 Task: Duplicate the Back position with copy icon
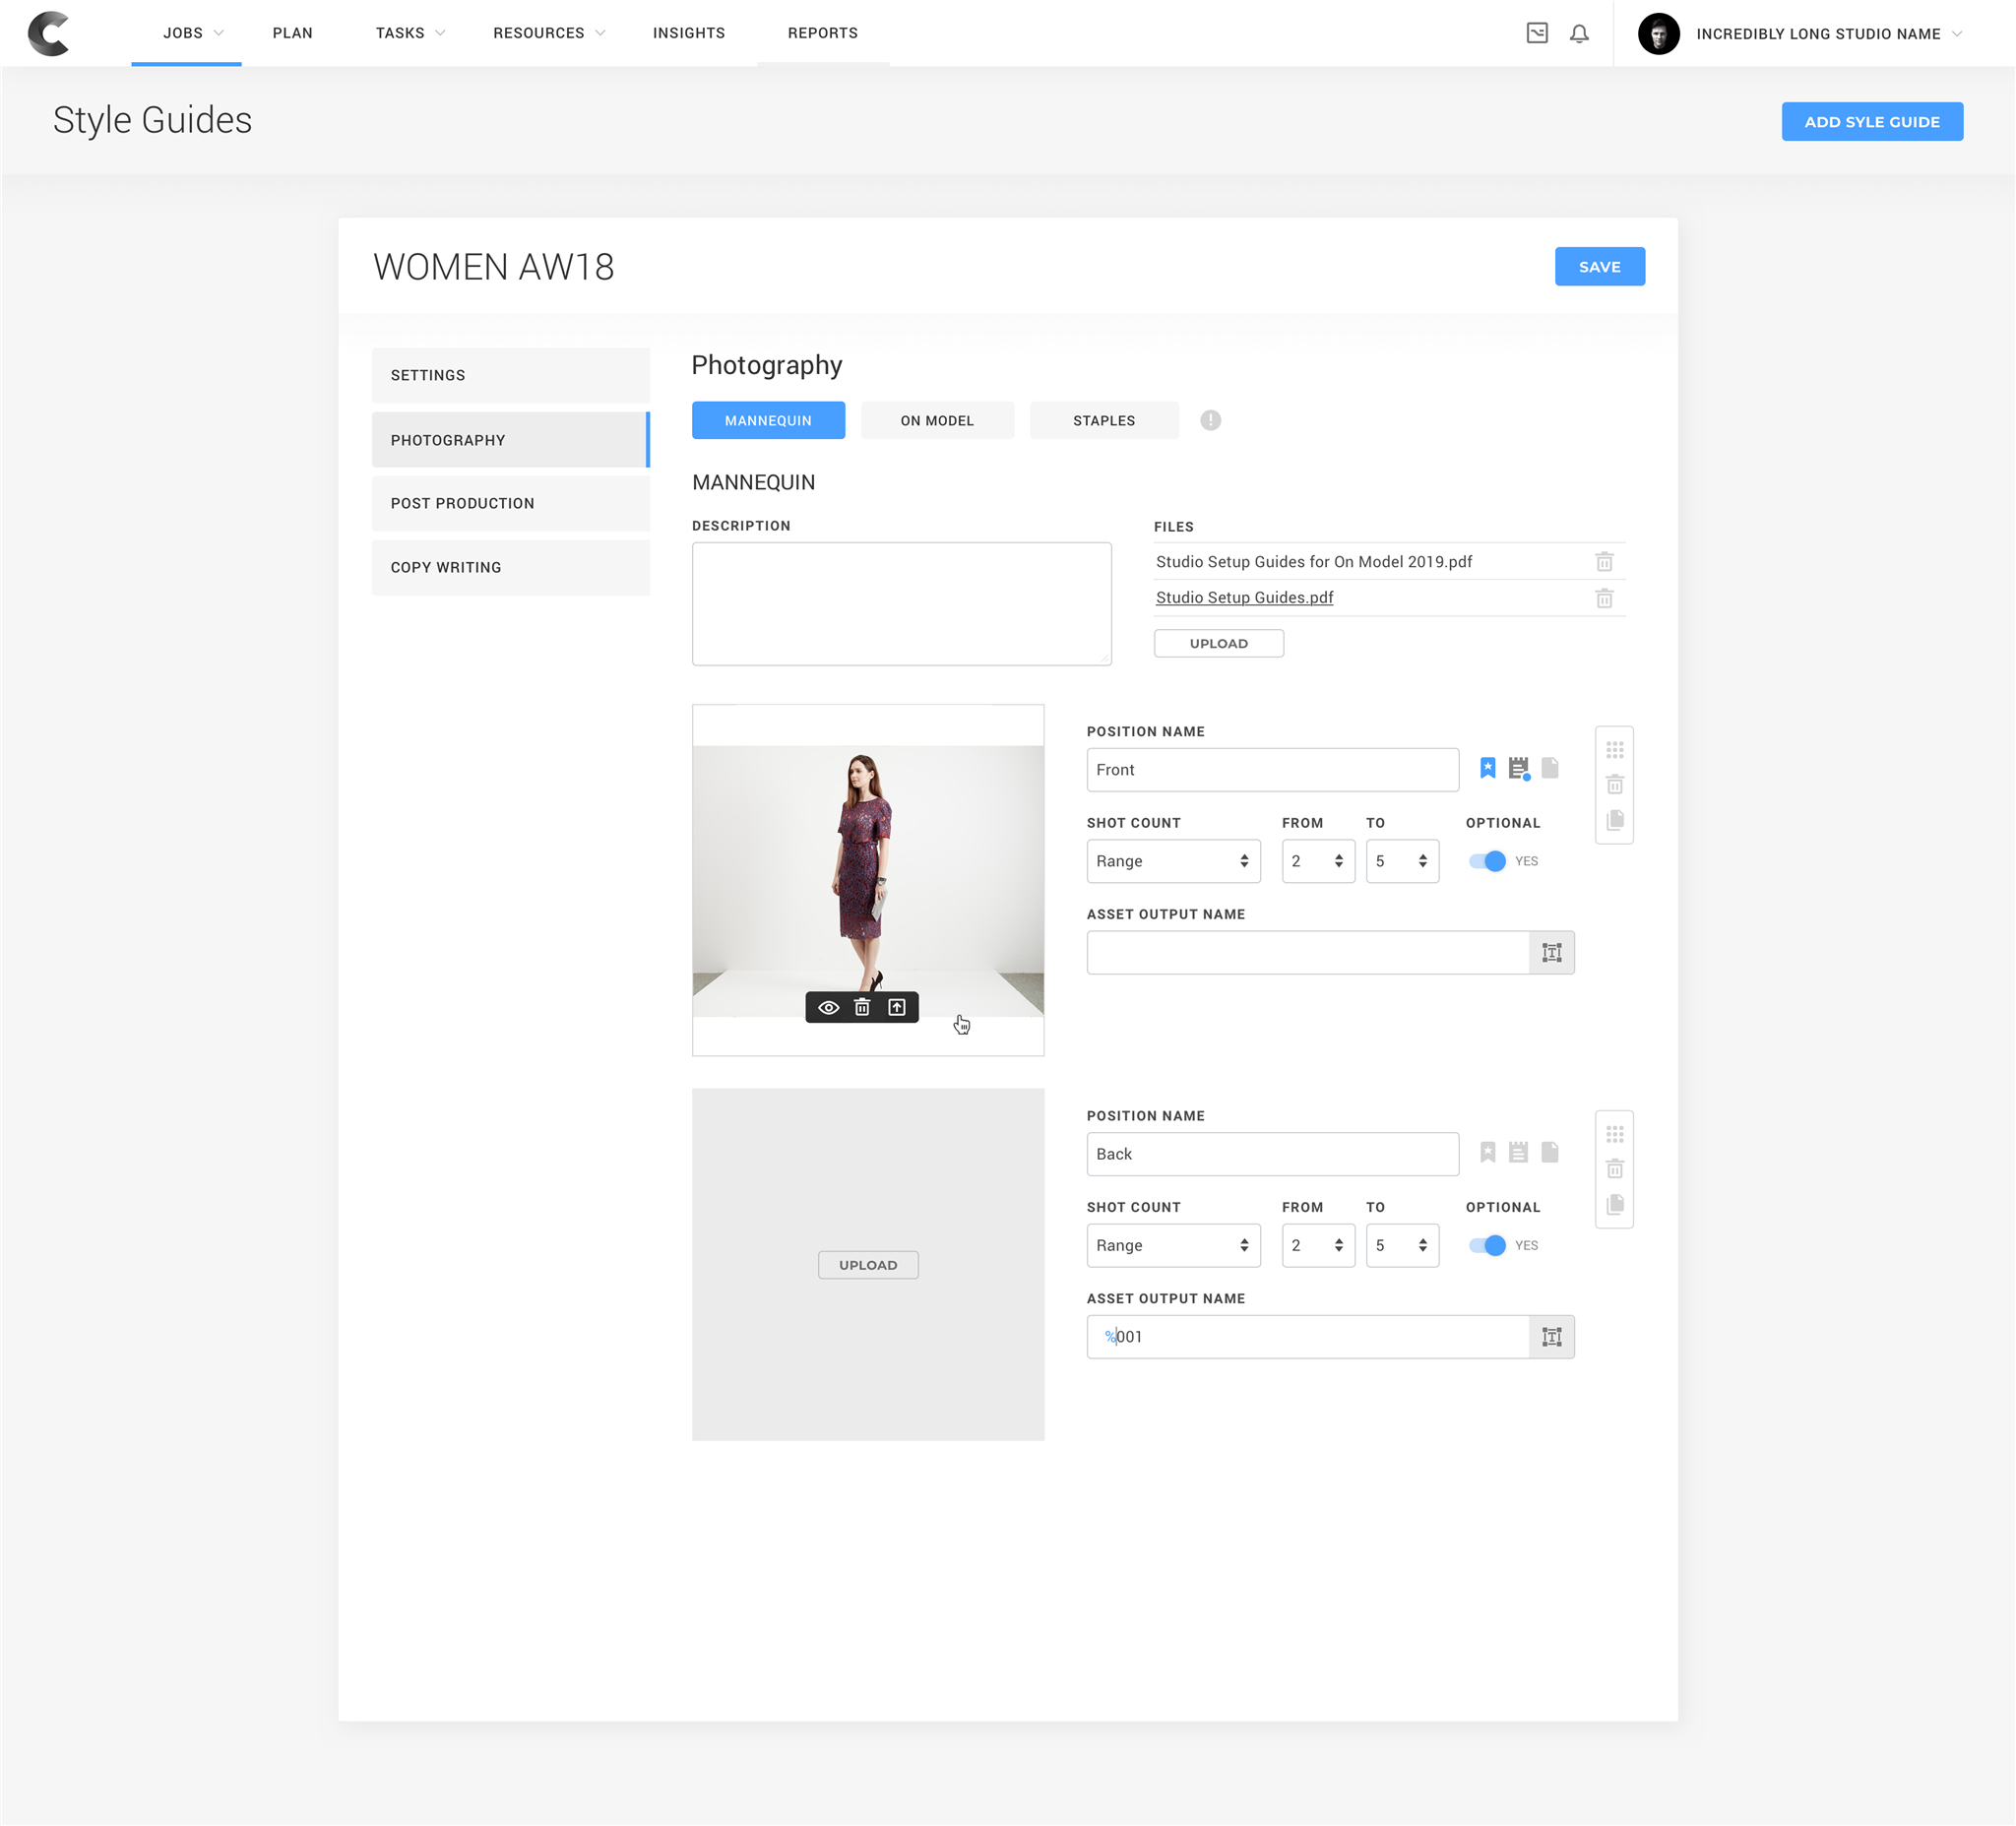pos(1614,1204)
